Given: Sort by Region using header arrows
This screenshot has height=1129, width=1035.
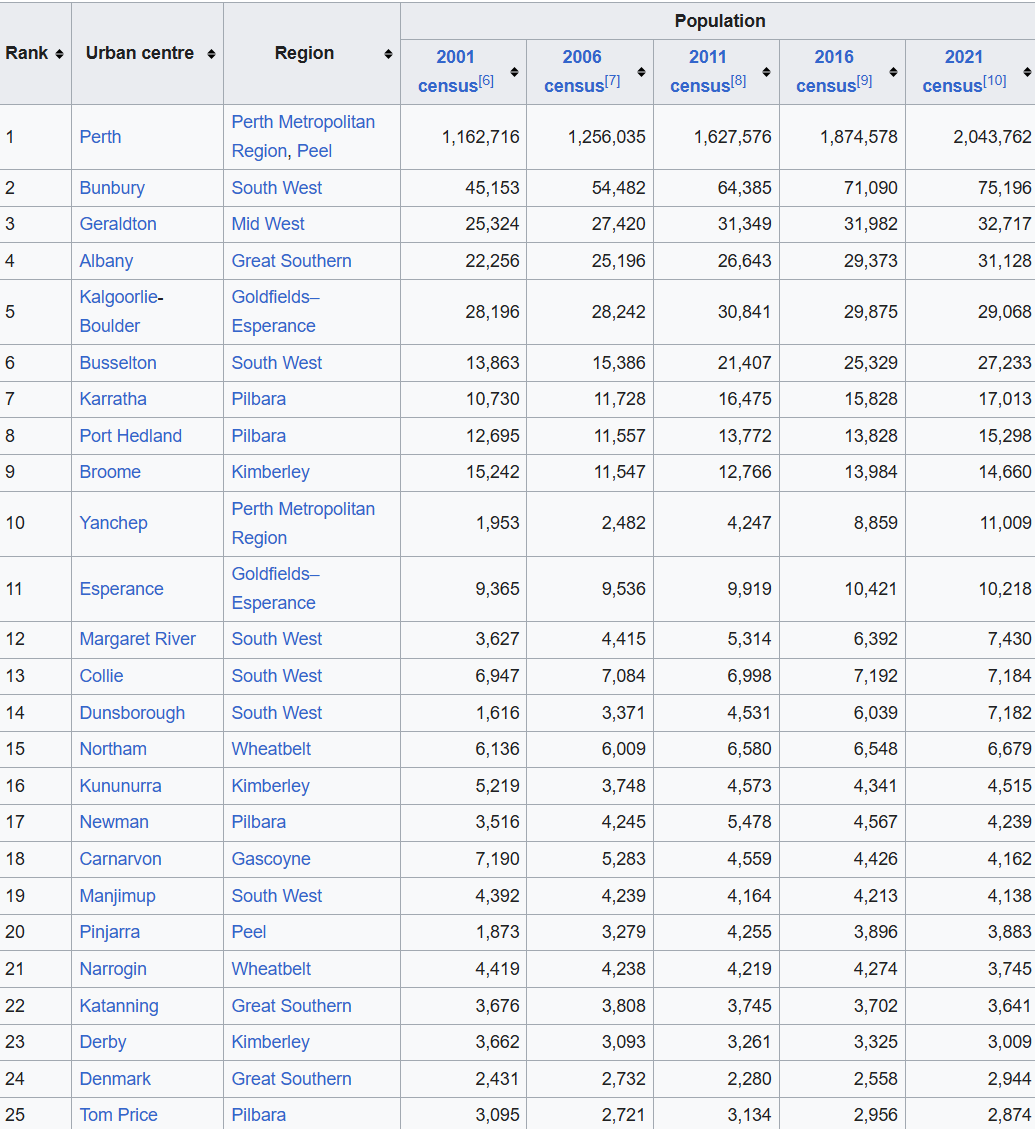Looking at the screenshot, I should [388, 54].
